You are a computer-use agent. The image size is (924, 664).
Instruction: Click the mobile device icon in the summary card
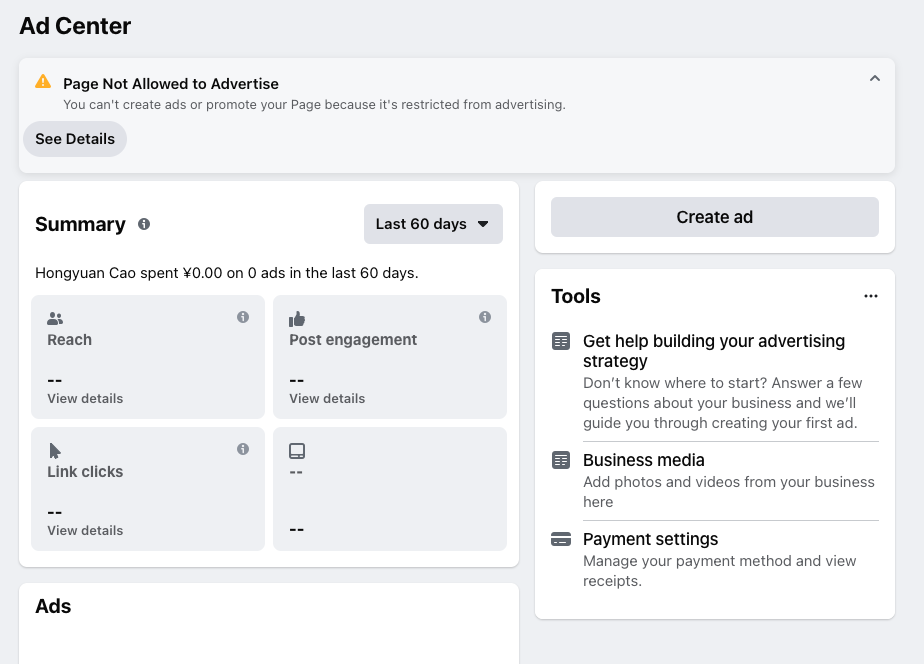click(296, 449)
